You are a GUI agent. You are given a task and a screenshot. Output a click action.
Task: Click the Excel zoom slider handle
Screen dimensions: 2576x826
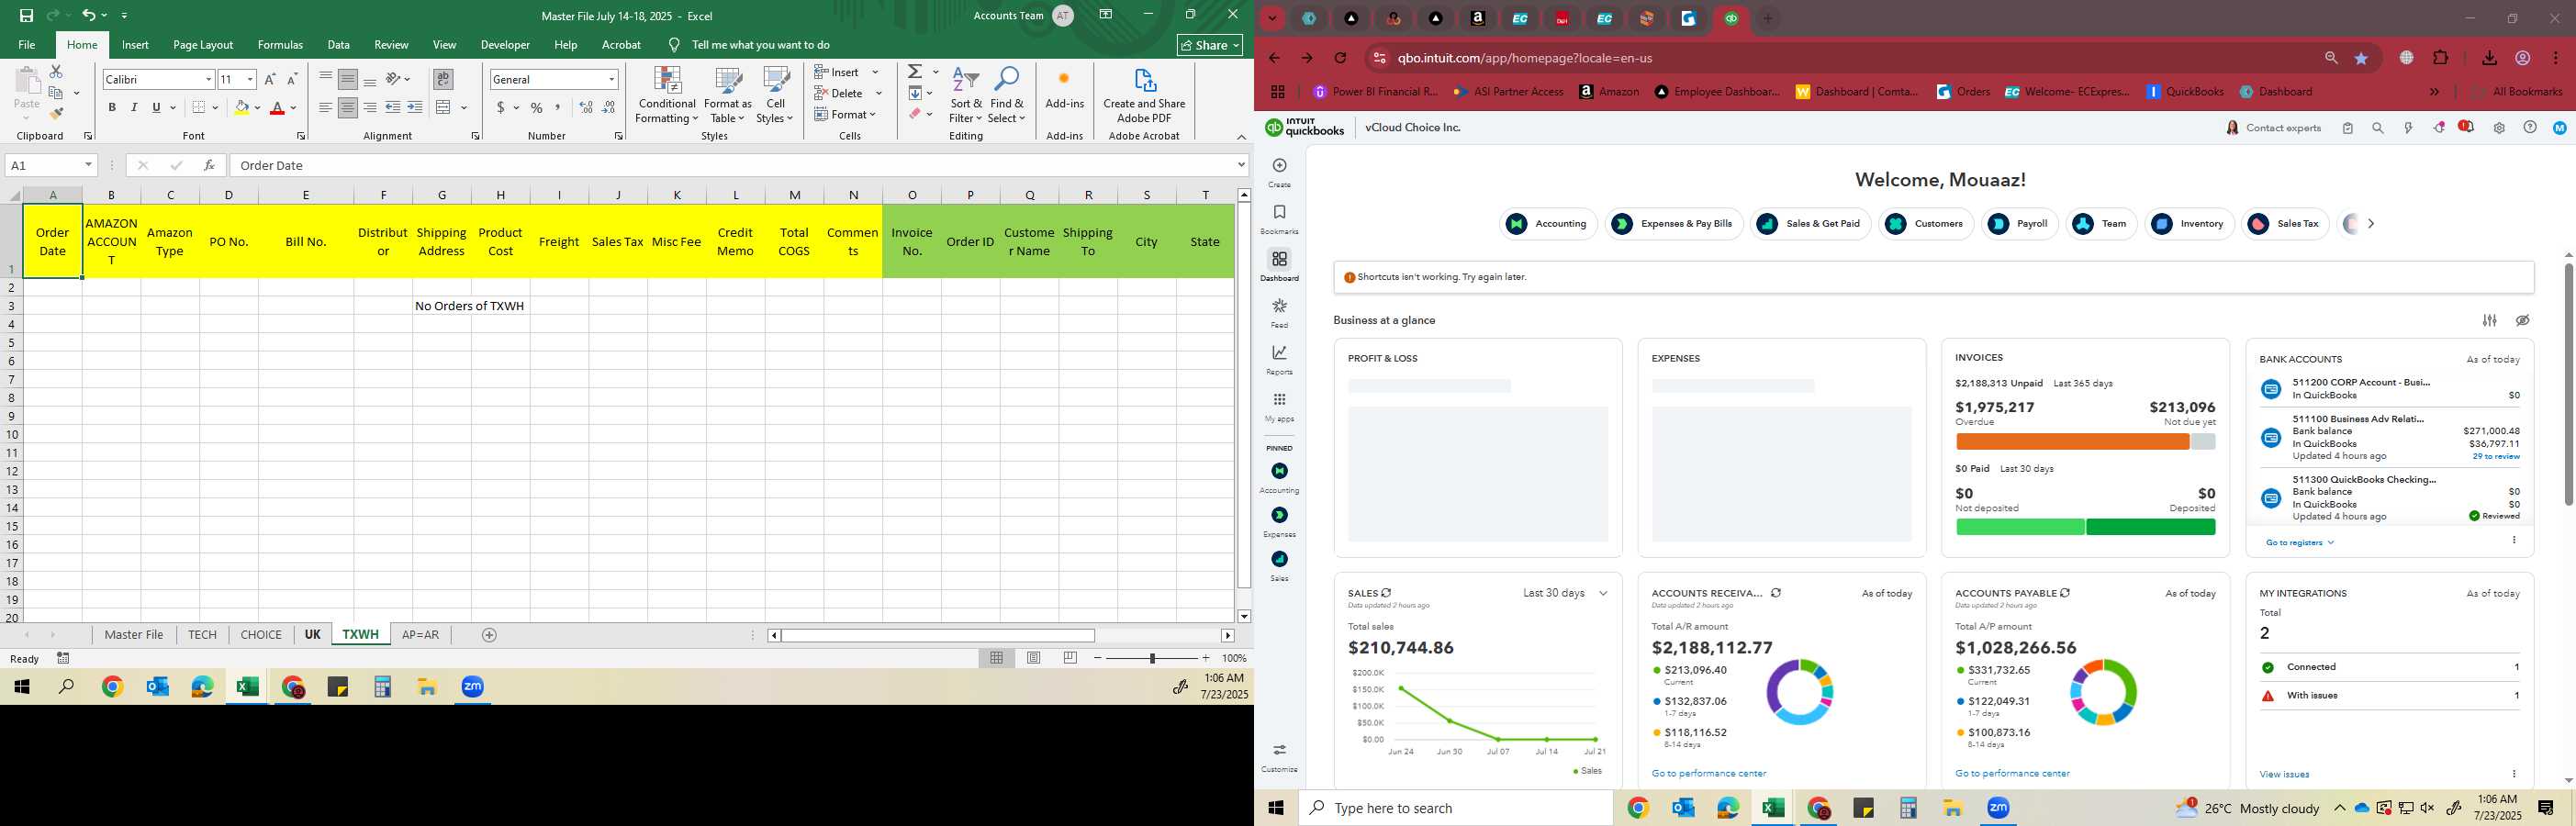point(1152,658)
